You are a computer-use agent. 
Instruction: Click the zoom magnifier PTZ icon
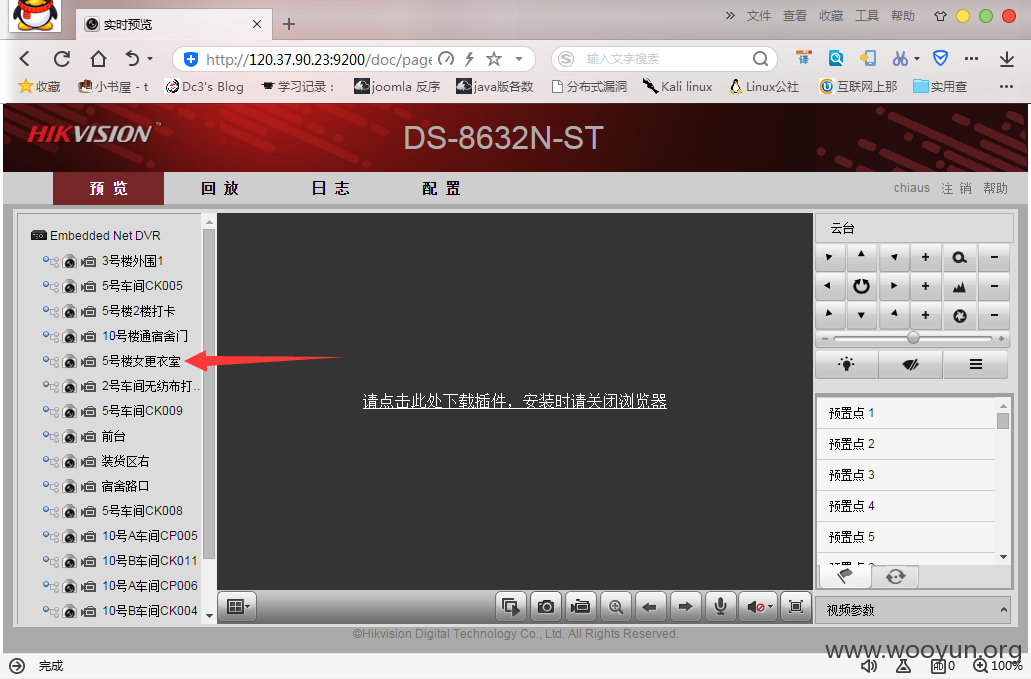(959, 257)
